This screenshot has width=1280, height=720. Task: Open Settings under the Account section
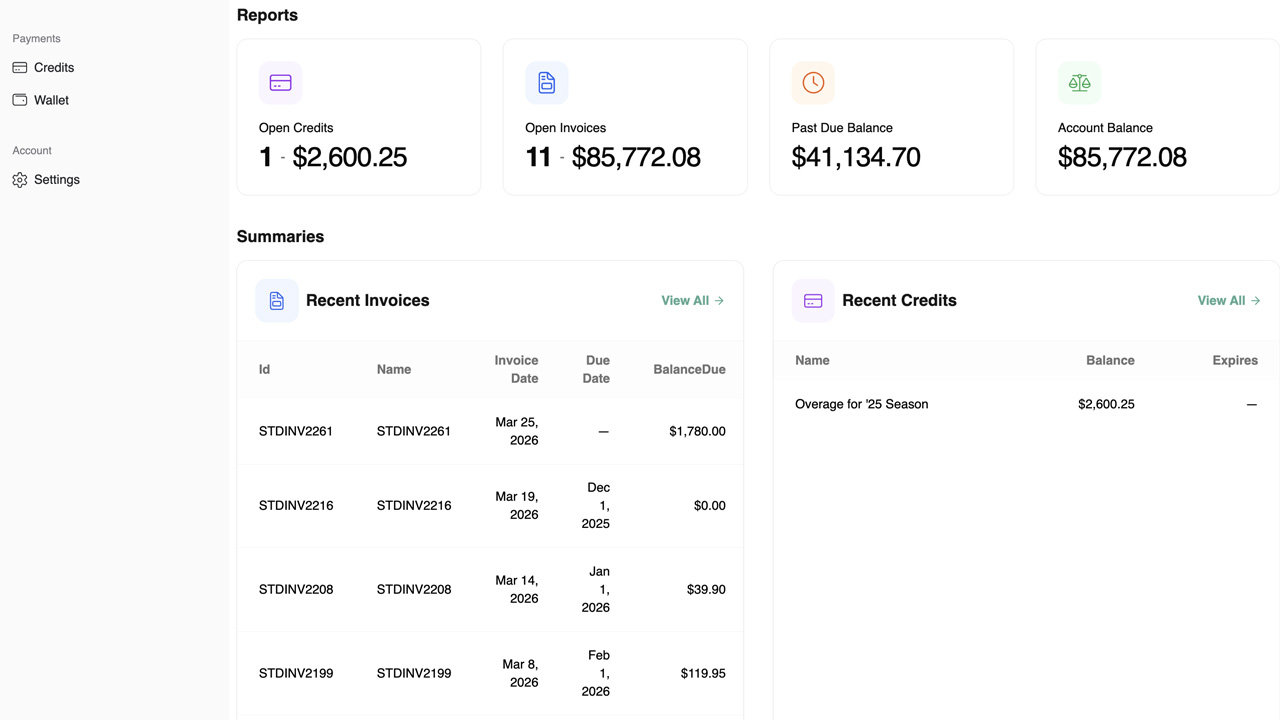(57, 179)
